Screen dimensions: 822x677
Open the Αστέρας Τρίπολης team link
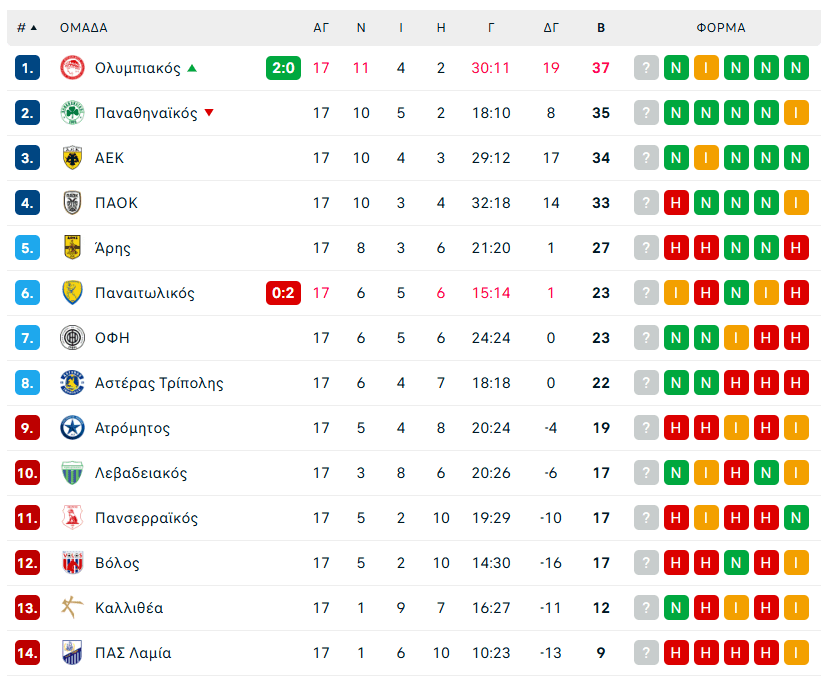[x=159, y=383]
